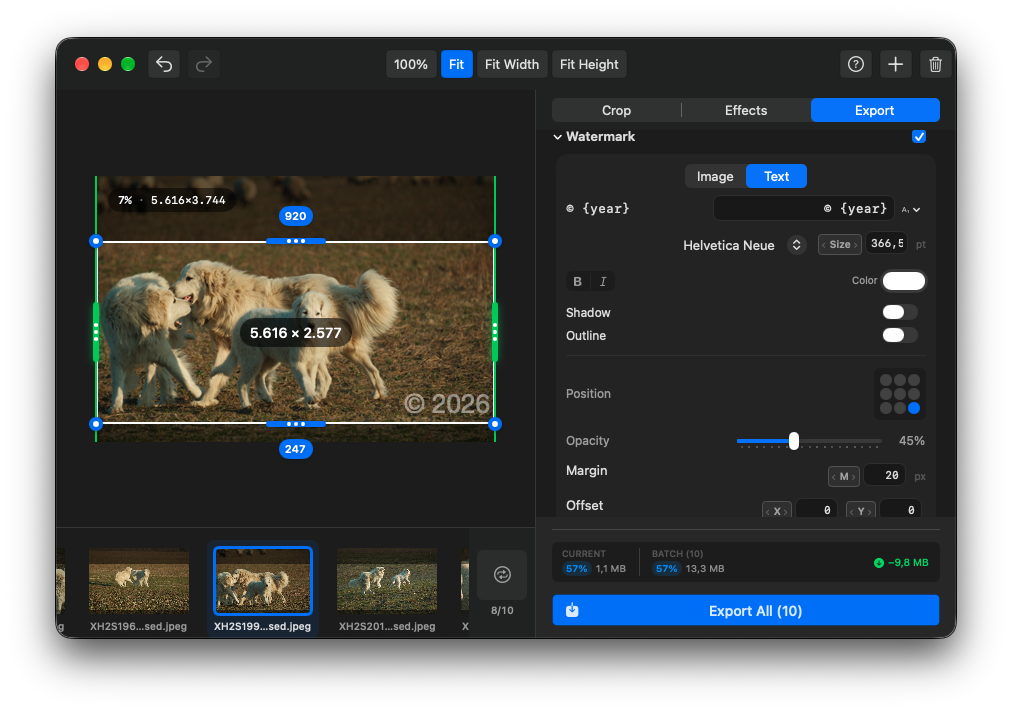The image size is (1012, 712).
Task: Add images with the plus icon
Action: (895, 64)
